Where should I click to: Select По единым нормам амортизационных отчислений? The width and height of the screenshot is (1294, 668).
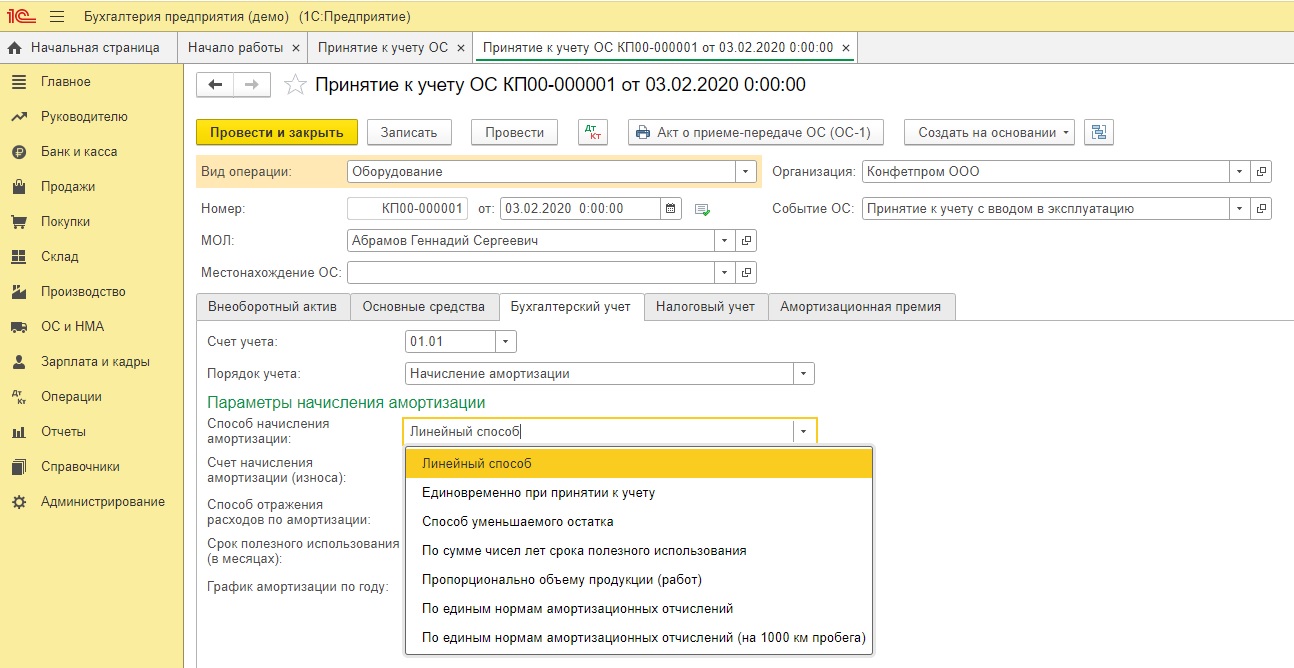coord(639,609)
